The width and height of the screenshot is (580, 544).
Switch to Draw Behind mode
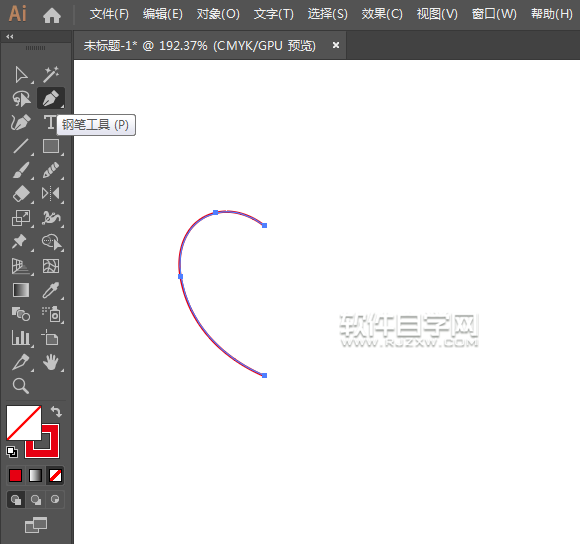36,500
